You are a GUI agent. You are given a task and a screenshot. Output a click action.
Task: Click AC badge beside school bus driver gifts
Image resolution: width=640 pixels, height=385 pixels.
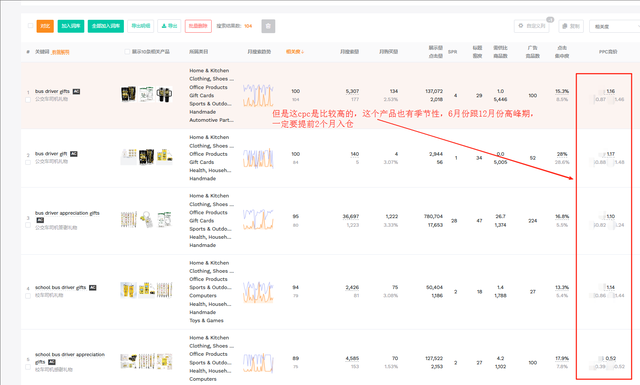[x=93, y=287]
